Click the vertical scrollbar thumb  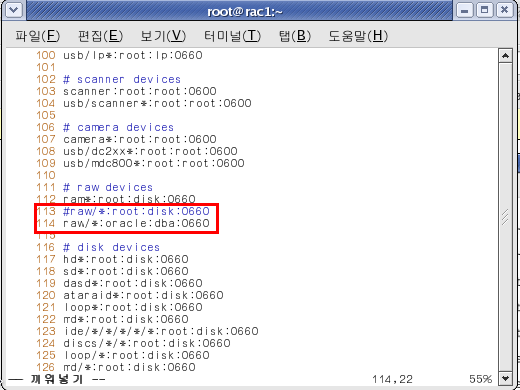pyautogui.click(x=505, y=217)
